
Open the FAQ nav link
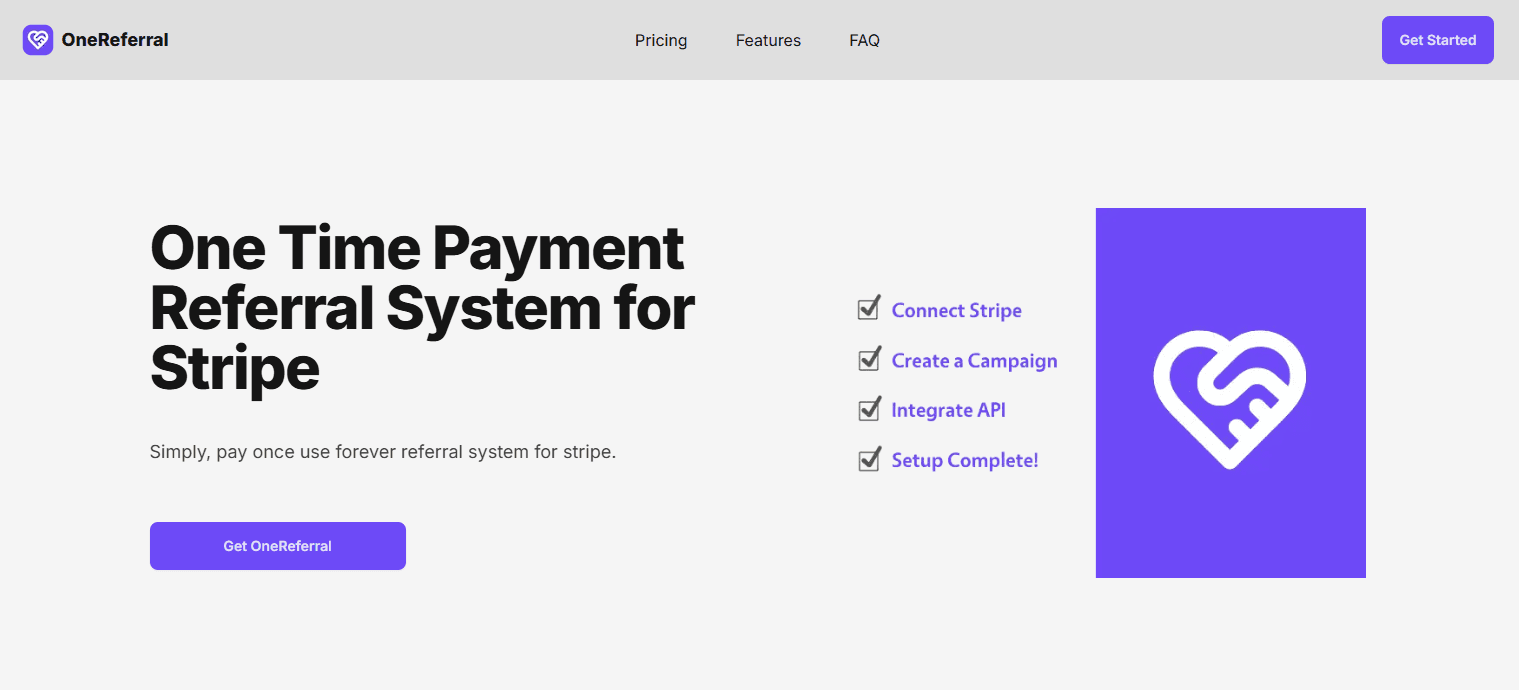tap(864, 40)
